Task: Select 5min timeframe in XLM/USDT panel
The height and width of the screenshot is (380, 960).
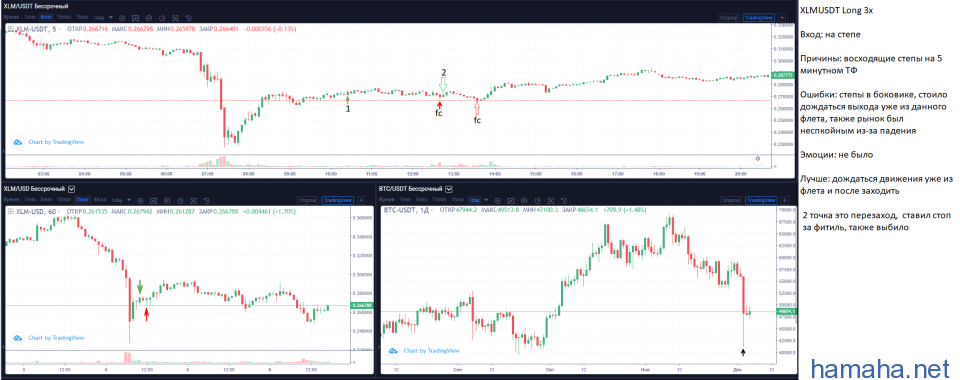Action: pyautogui.click(x=46, y=17)
